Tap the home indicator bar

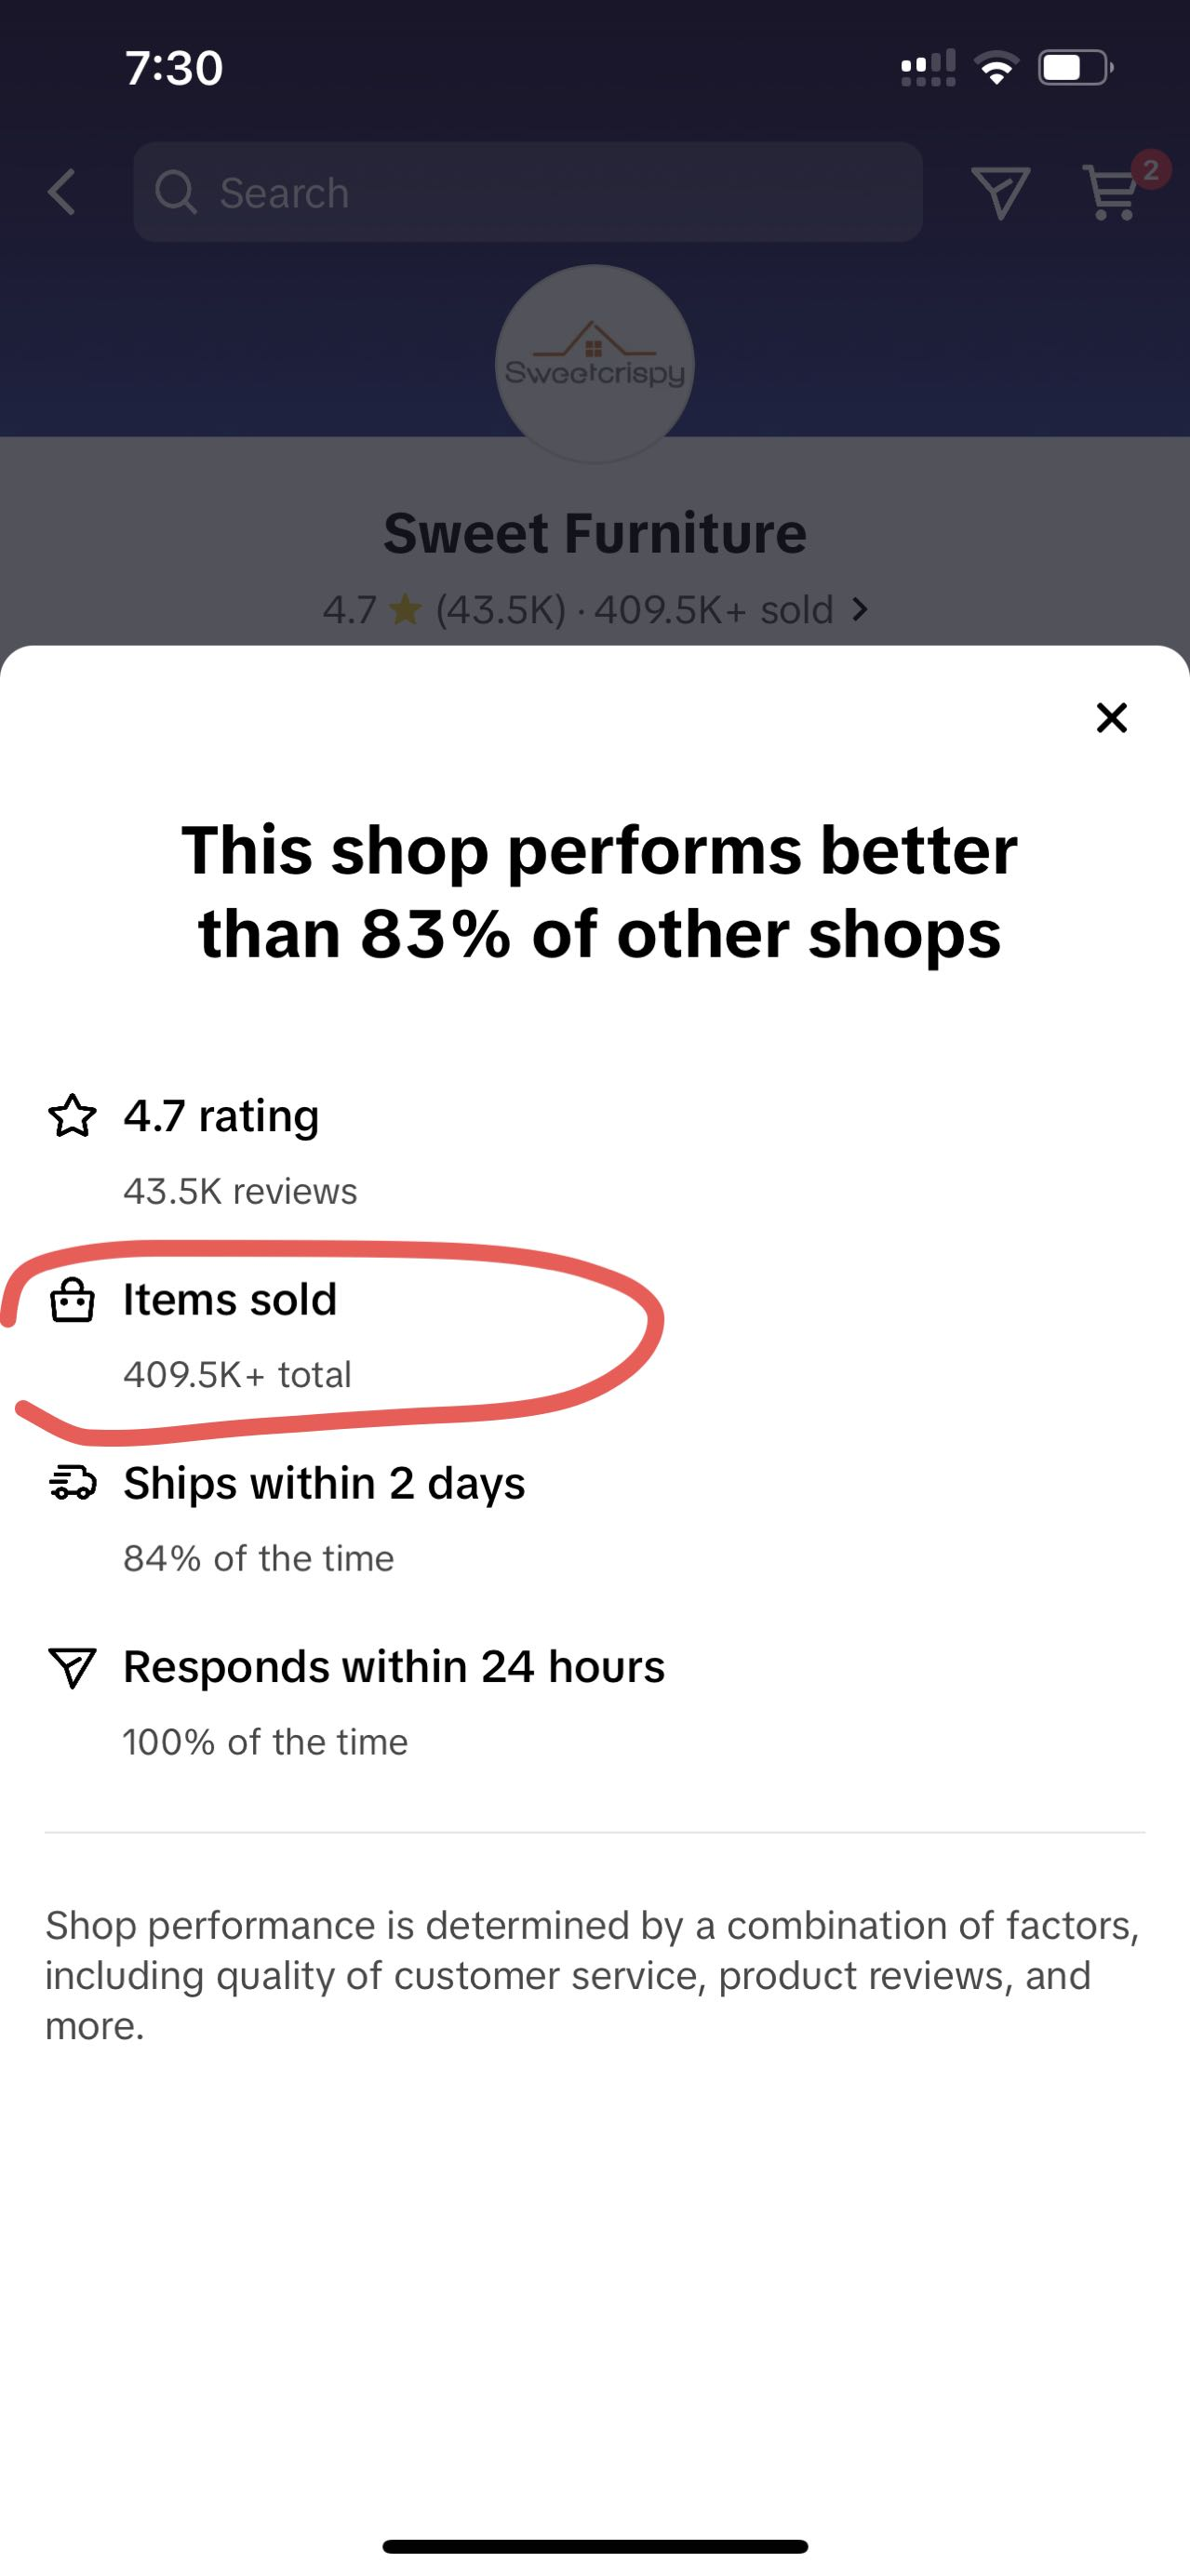[594, 2546]
